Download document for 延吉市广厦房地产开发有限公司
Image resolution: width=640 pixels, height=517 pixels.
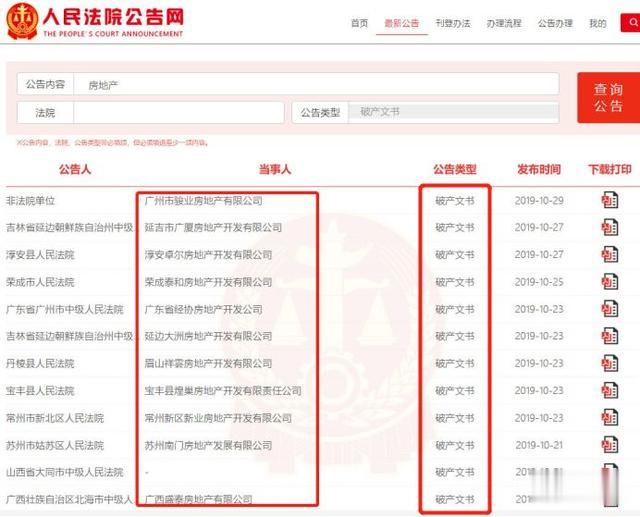(x=609, y=227)
